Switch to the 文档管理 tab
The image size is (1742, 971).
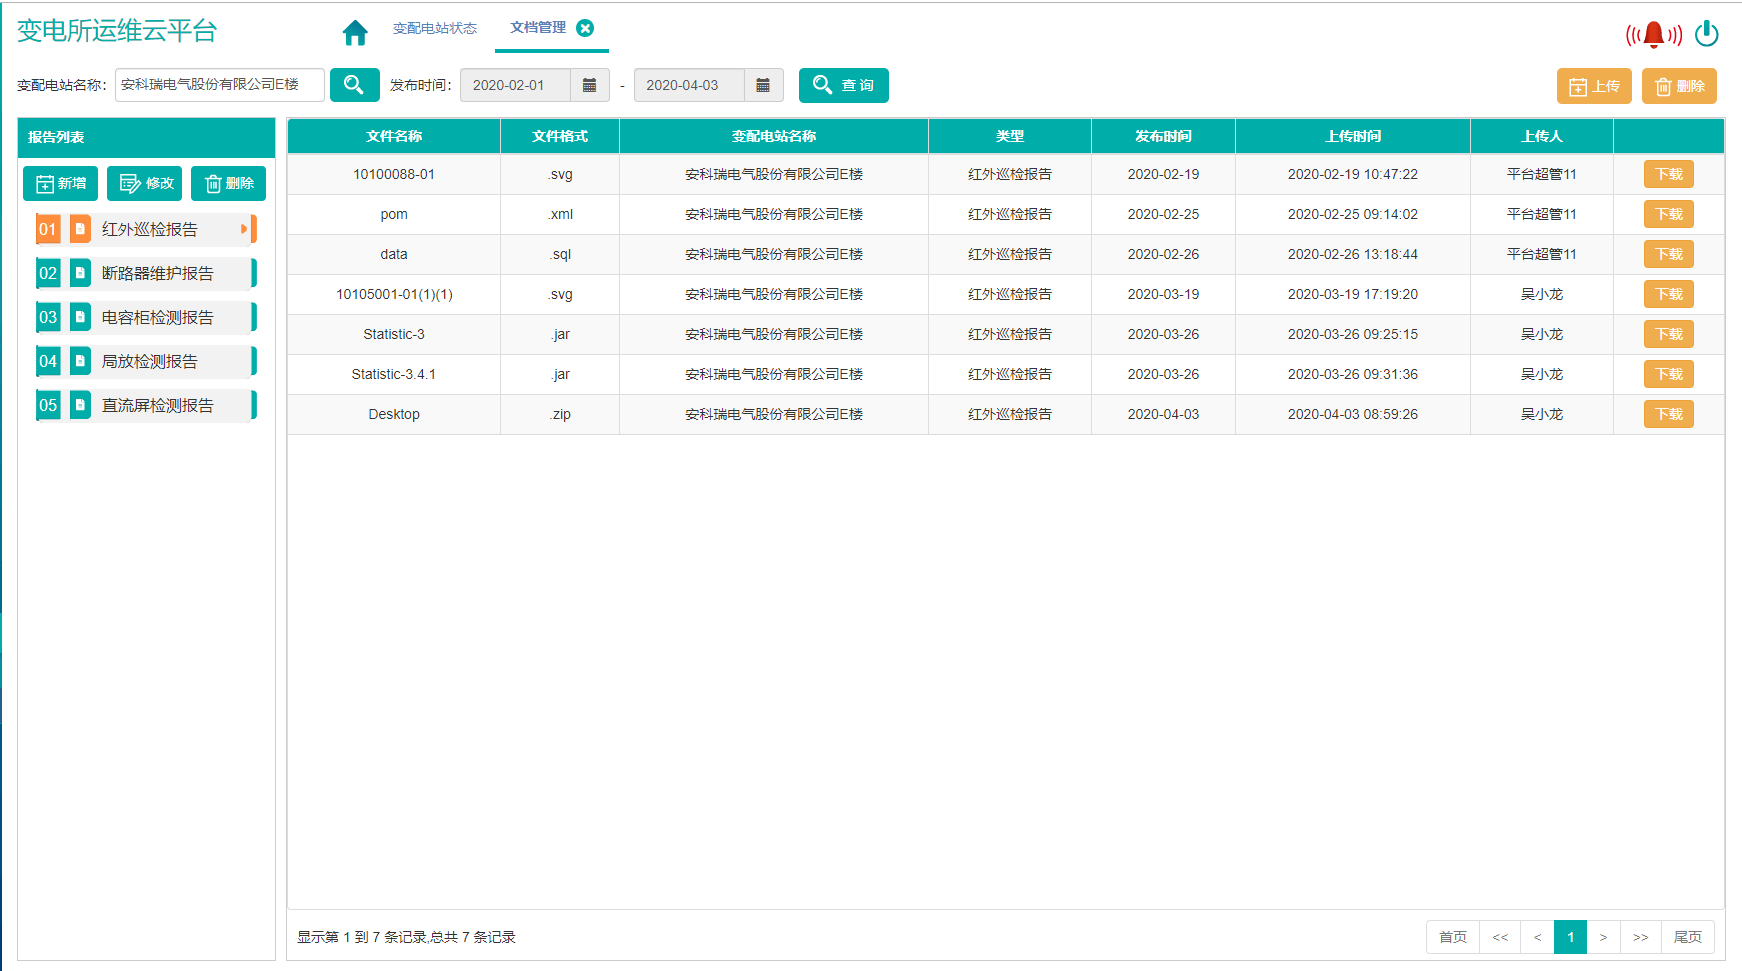(538, 27)
